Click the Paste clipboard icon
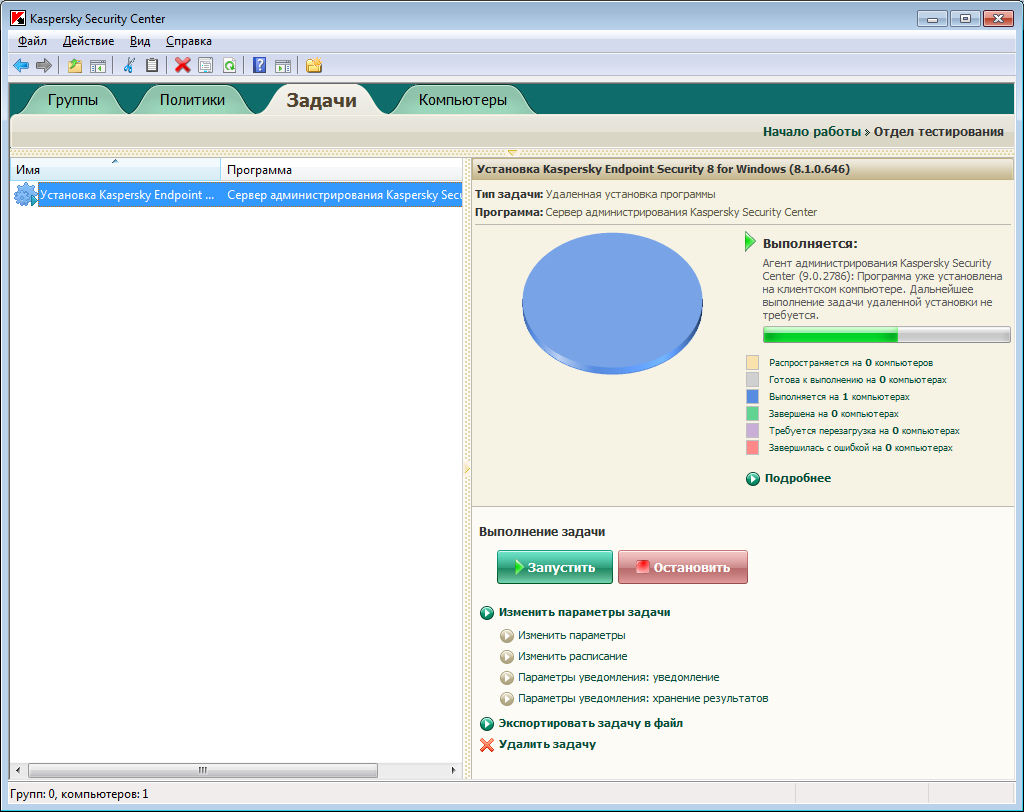The width and height of the screenshot is (1024, 812). [152, 65]
